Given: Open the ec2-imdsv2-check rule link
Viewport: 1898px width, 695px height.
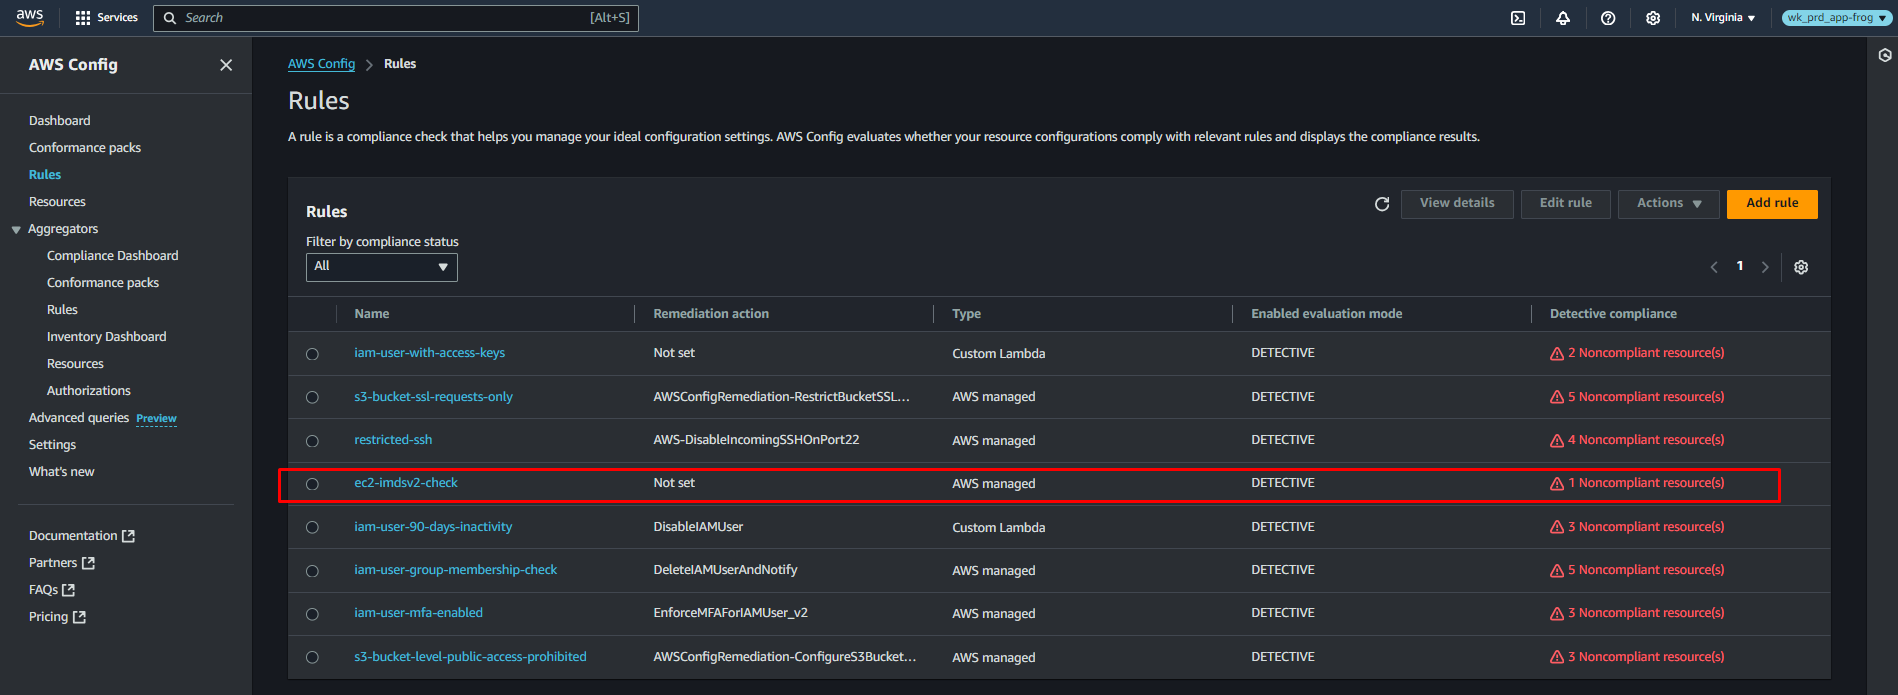Looking at the screenshot, I should pyautogui.click(x=406, y=483).
